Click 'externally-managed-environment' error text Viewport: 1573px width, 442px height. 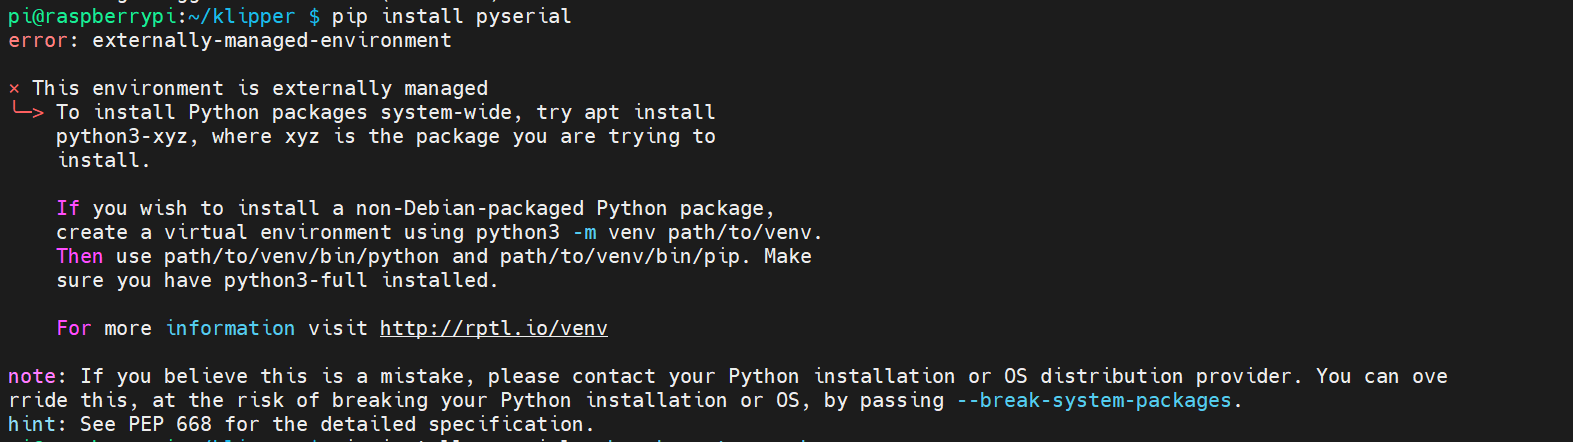pos(271,41)
